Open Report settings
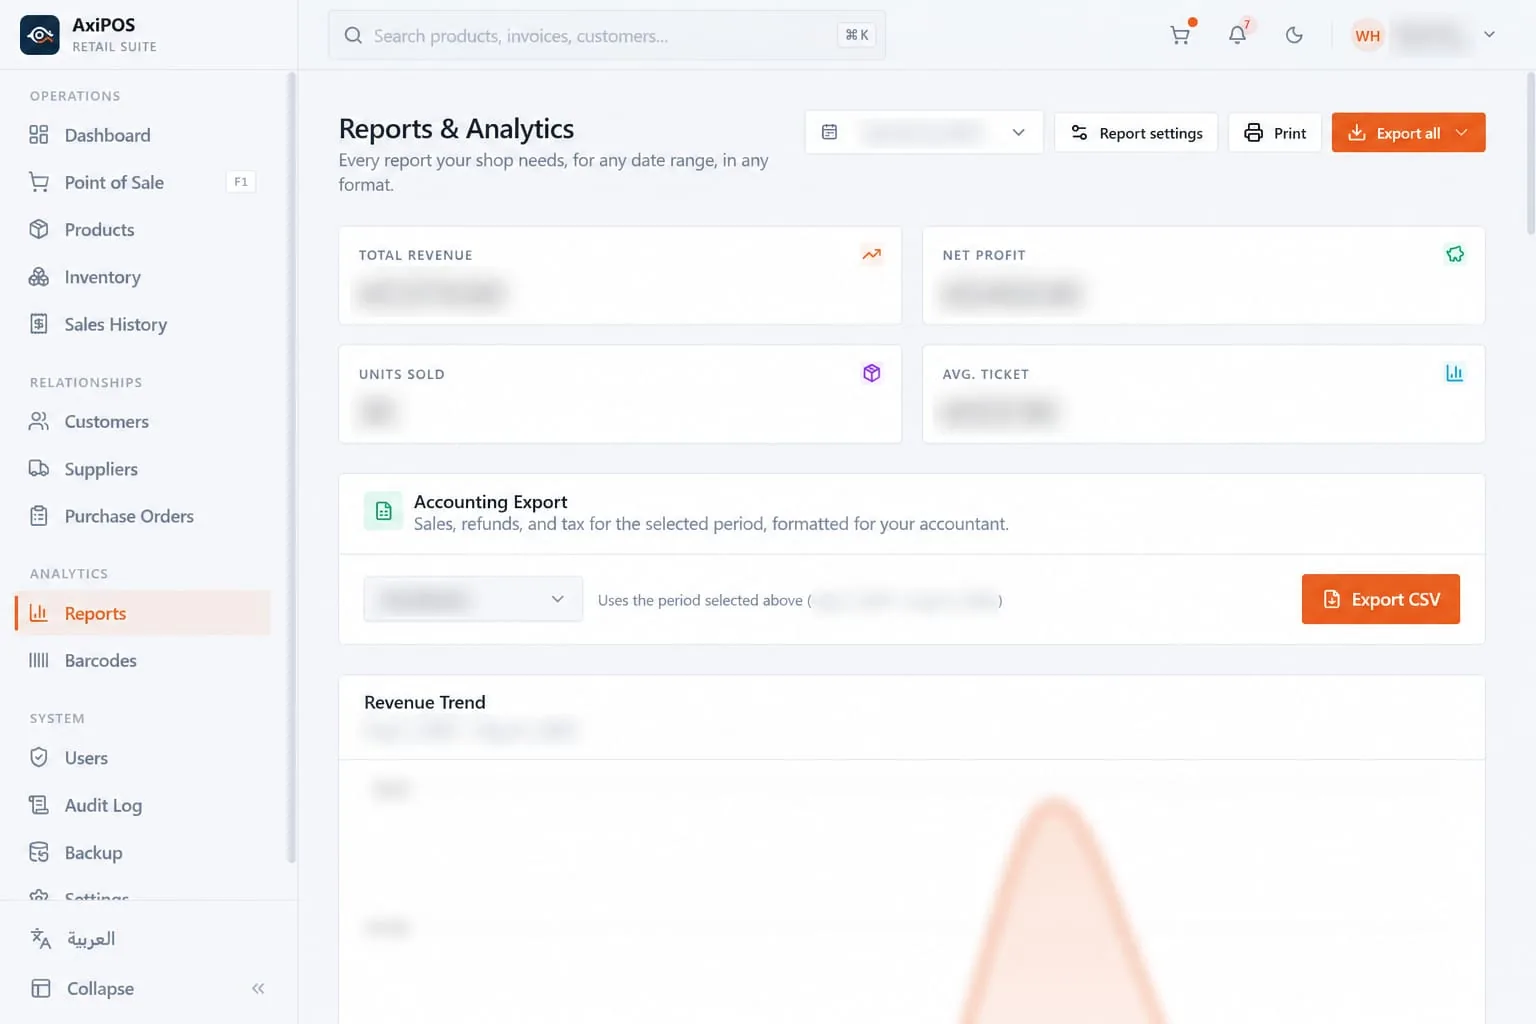The height and width of the screenshot is (1024, 1536). 1136,133
